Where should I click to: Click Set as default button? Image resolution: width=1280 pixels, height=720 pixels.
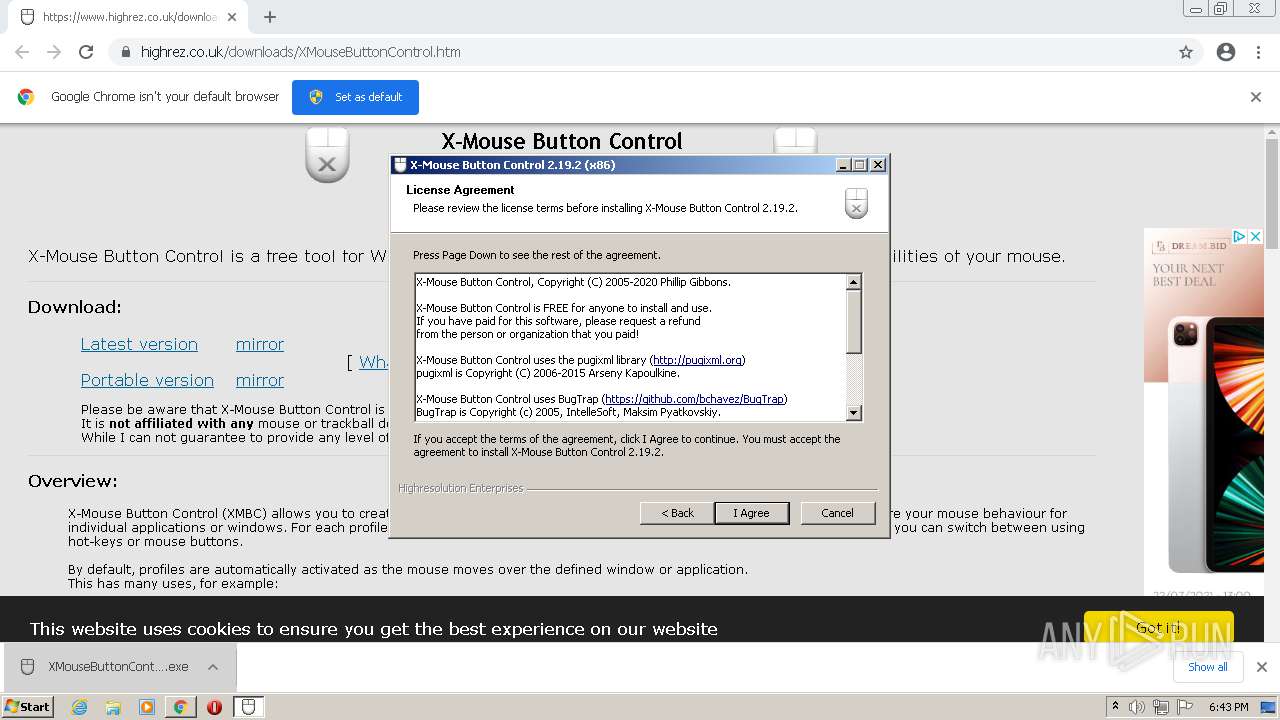tap(355, 97)
